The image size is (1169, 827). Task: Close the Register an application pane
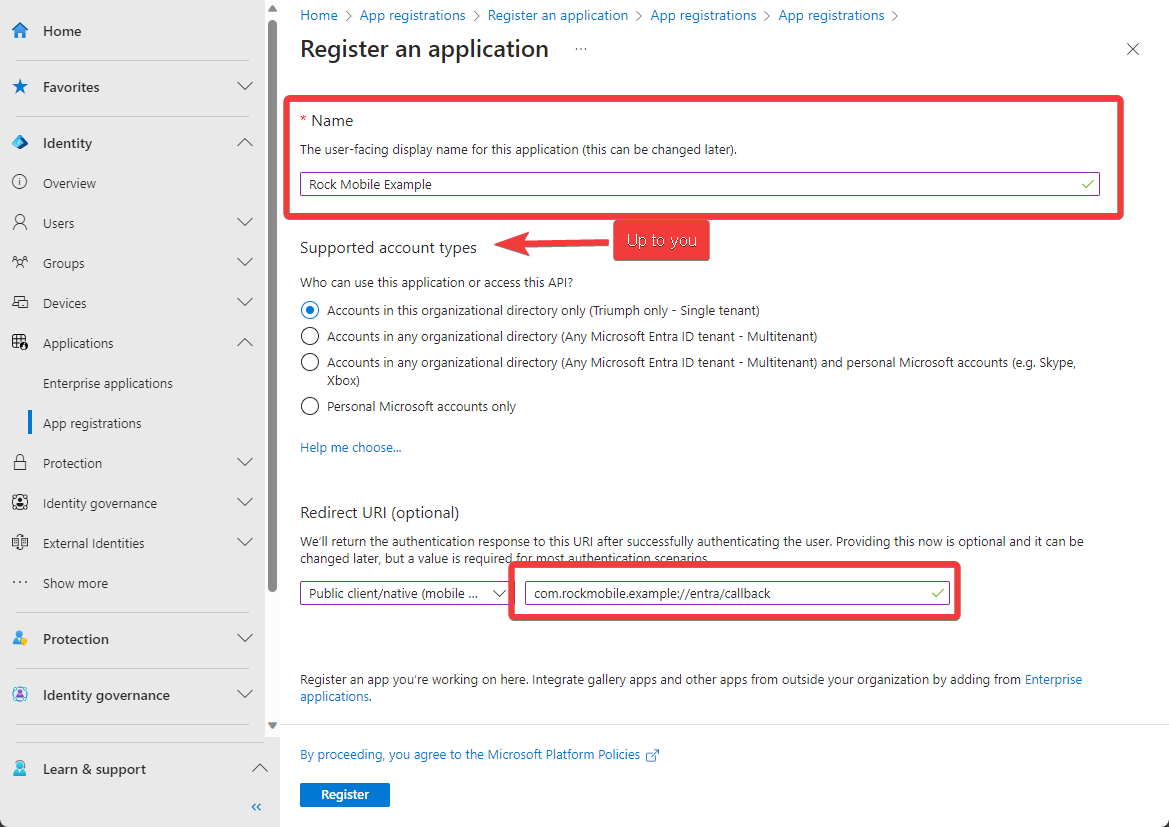(x=1132, y=49)
